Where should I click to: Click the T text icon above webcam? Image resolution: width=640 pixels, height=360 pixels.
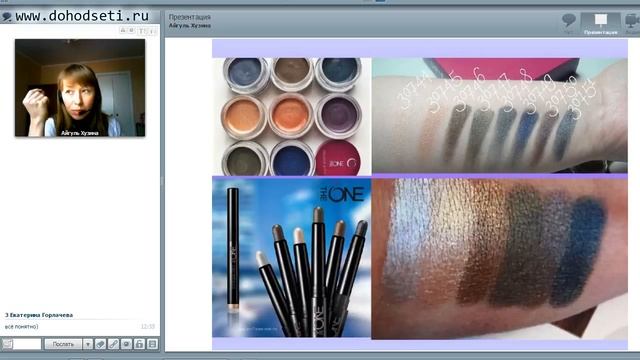click(141, 31)
